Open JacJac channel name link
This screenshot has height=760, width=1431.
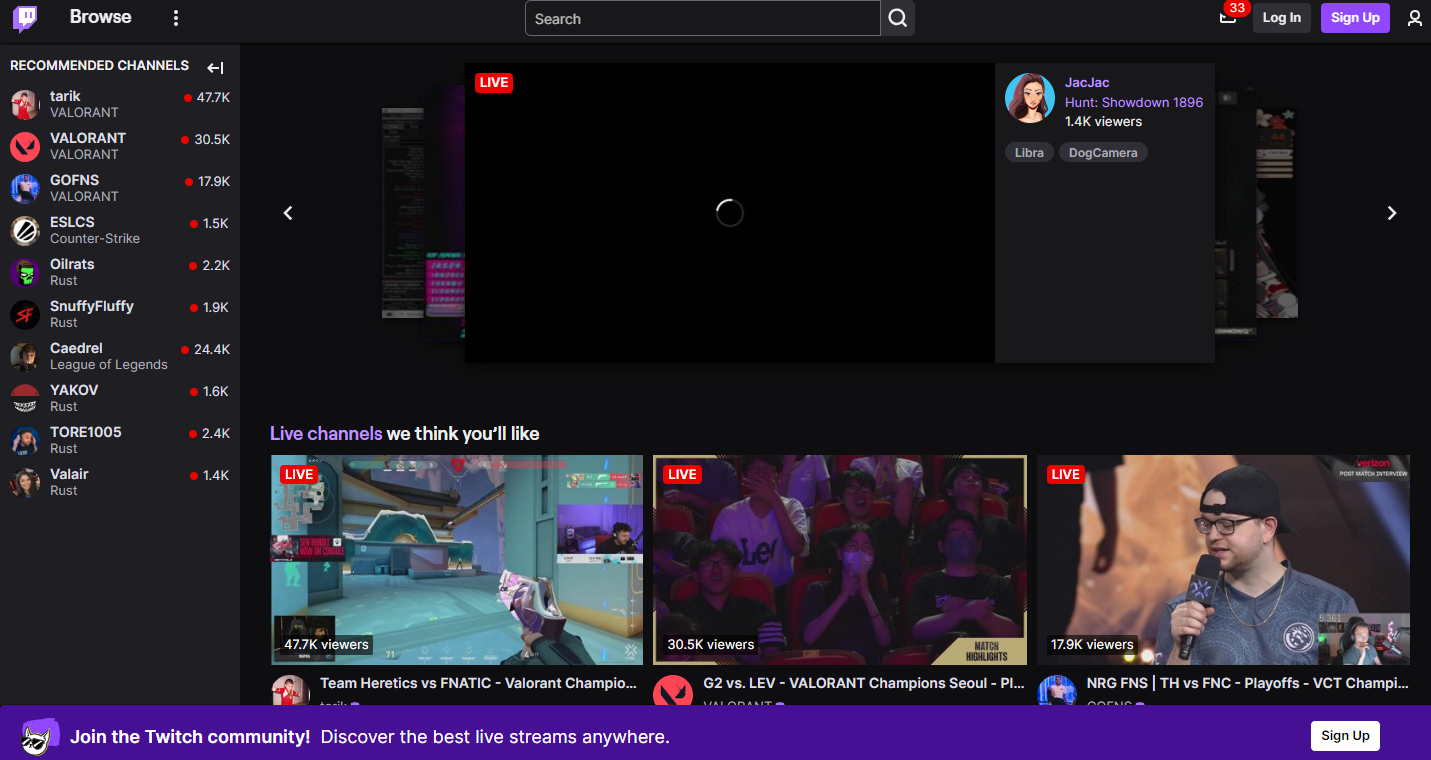(x=1087, y=83)
